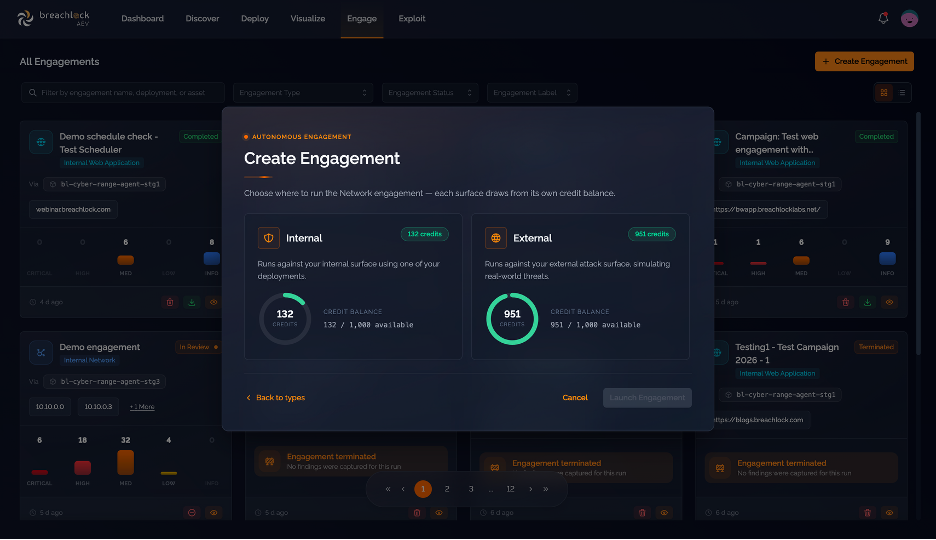Click the shield icon beside Internal

pos(269,237)
